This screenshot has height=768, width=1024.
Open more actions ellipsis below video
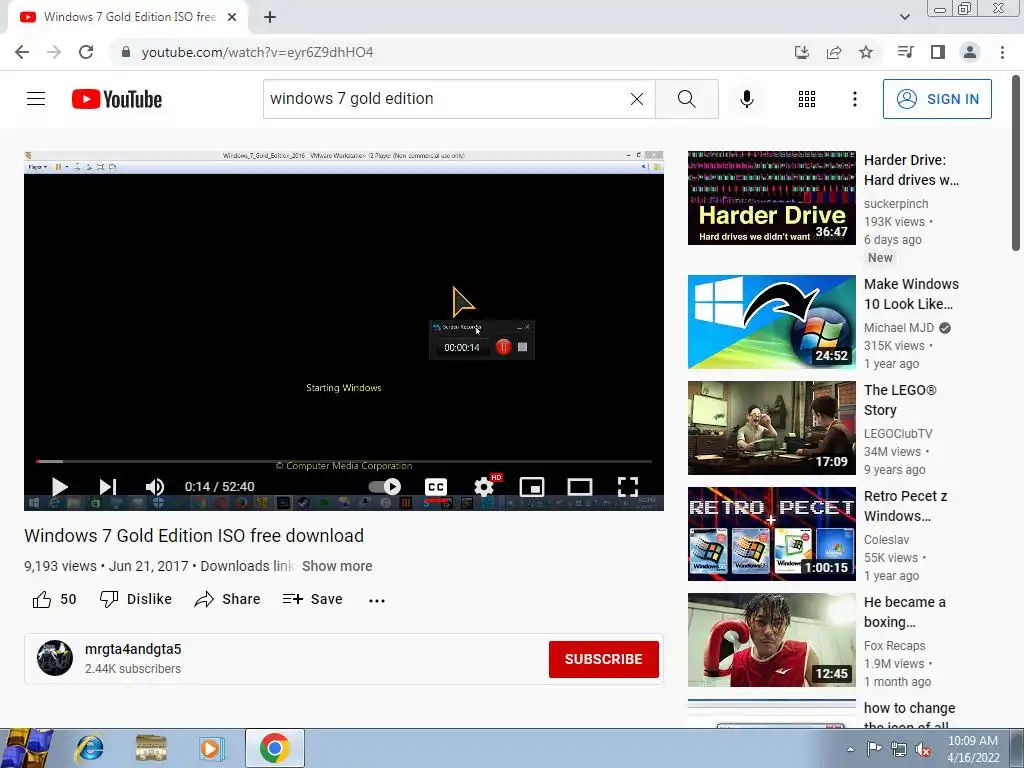(x=377, y=600)
